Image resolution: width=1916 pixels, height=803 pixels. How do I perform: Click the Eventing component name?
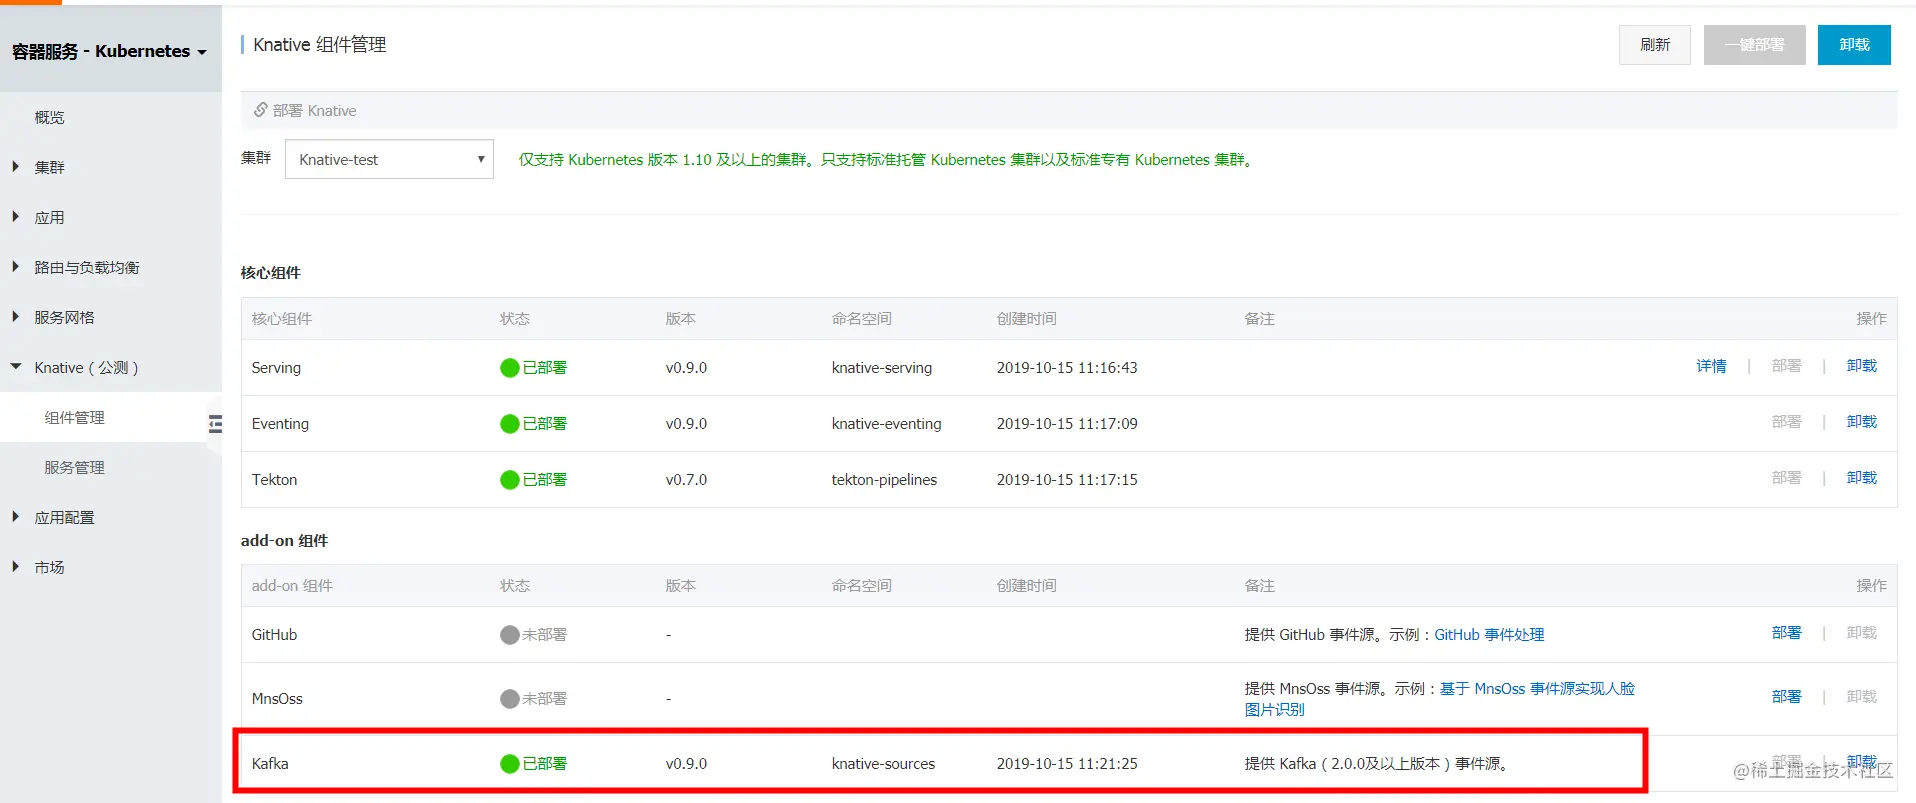pyautogui.click(x=280, y=424)
